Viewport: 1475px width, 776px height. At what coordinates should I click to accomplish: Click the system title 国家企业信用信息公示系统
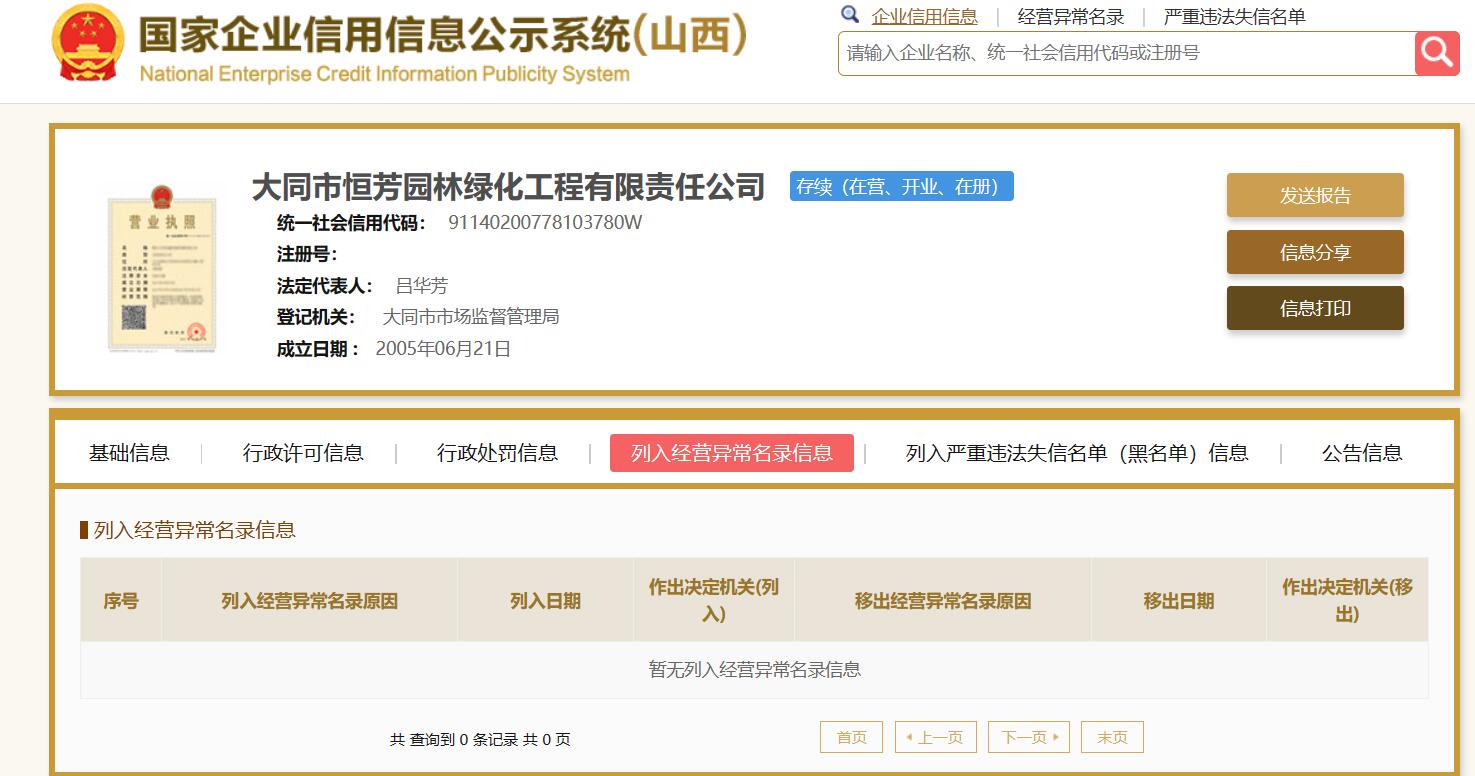click(444, 34)
